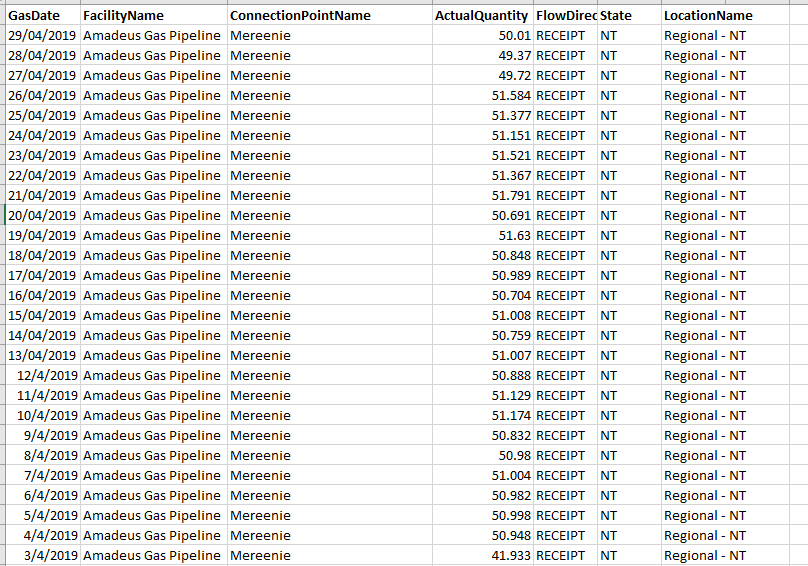Viewport: 808px width, 566px height.
Task: Click the date cell 29/04/2019
Action: click(43, 36)
